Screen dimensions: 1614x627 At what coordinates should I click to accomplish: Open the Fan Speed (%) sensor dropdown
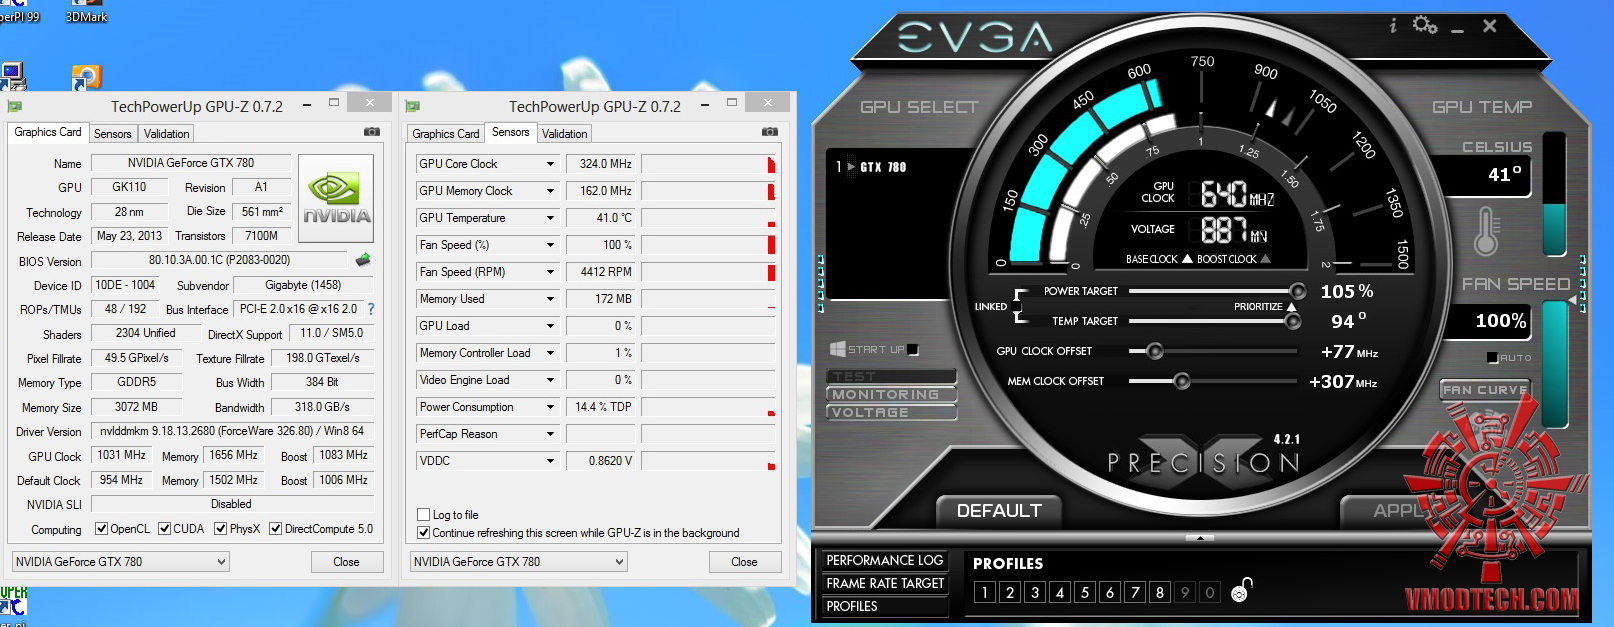[x=550, y=245]
